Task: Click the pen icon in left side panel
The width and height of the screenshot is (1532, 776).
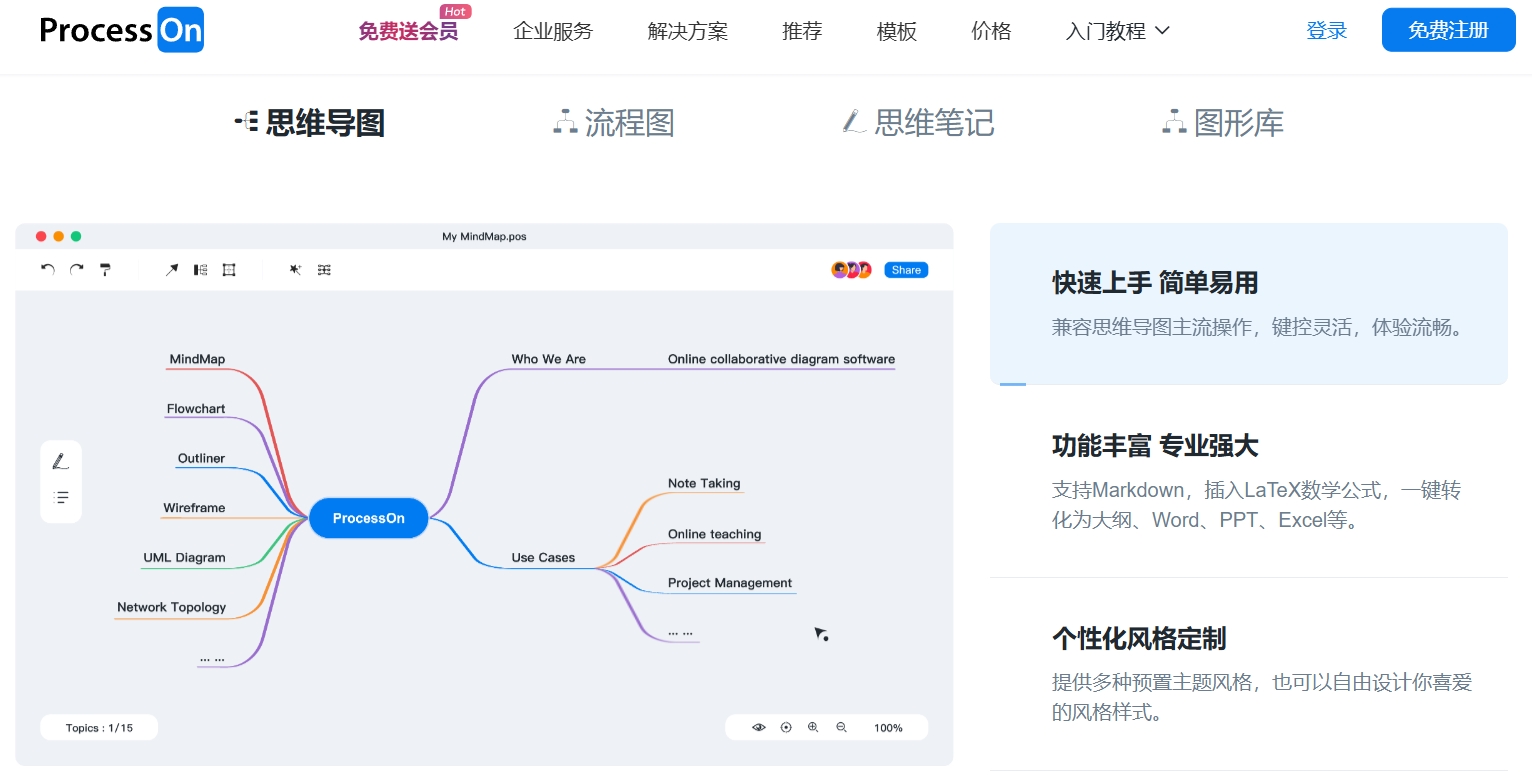Action: click(x=61, y=461)
